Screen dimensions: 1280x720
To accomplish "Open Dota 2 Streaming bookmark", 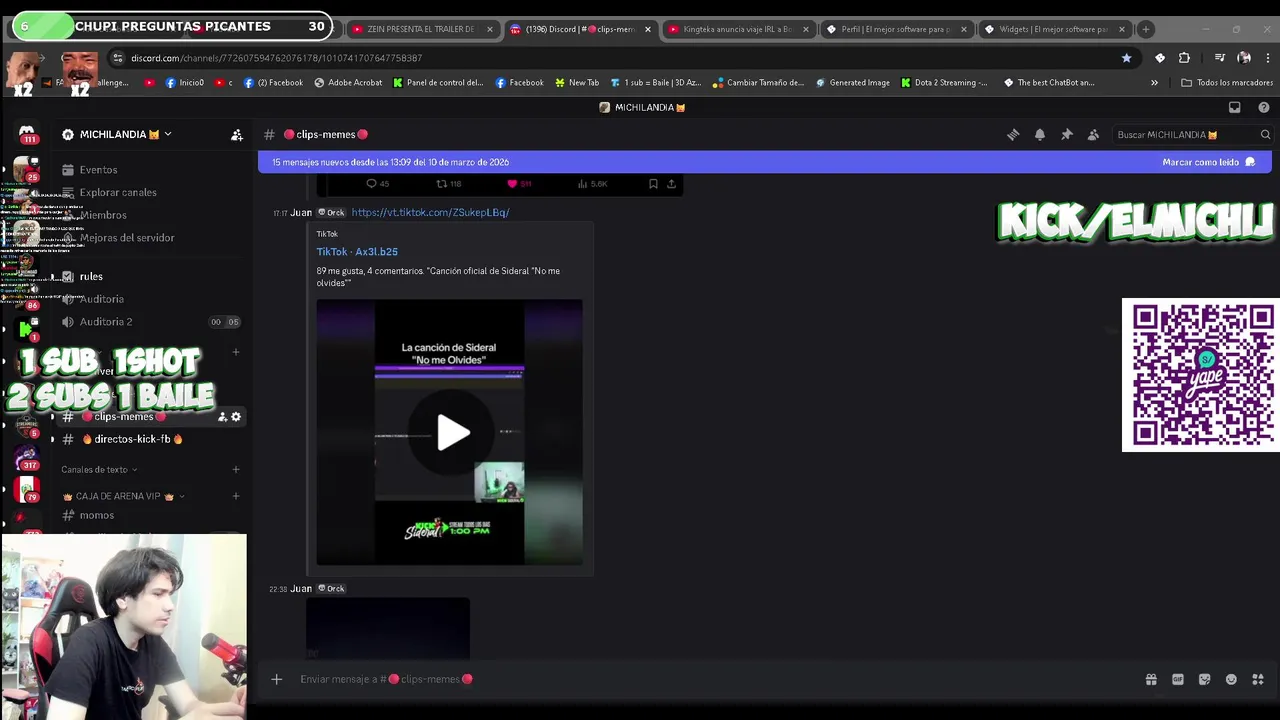I will [945, 83].
